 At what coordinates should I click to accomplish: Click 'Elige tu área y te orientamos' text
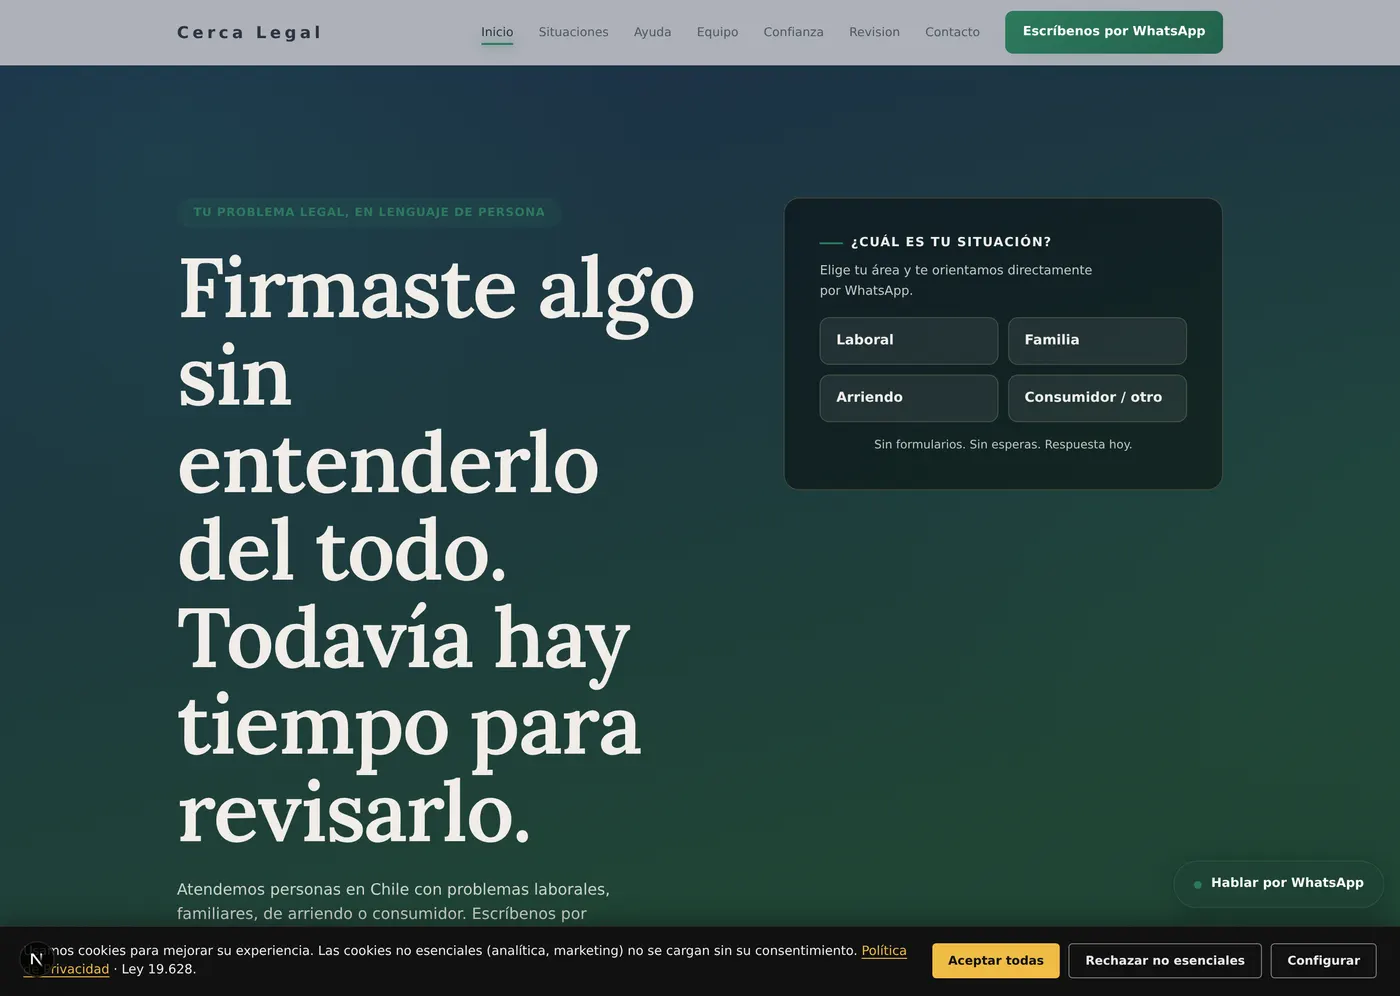pos(956,280)
